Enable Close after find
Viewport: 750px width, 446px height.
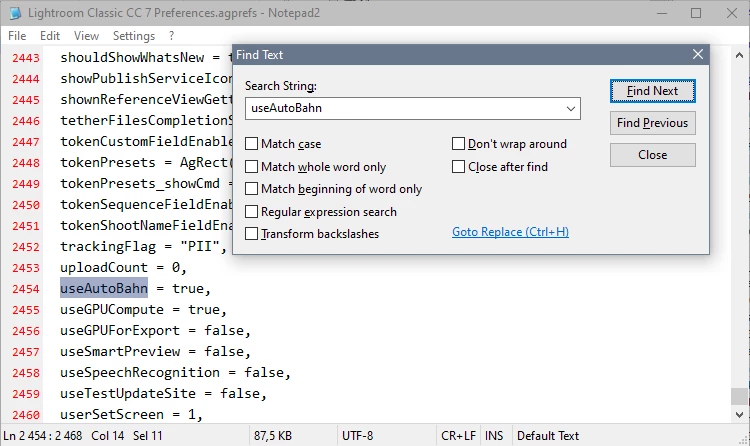click(458, 167)
